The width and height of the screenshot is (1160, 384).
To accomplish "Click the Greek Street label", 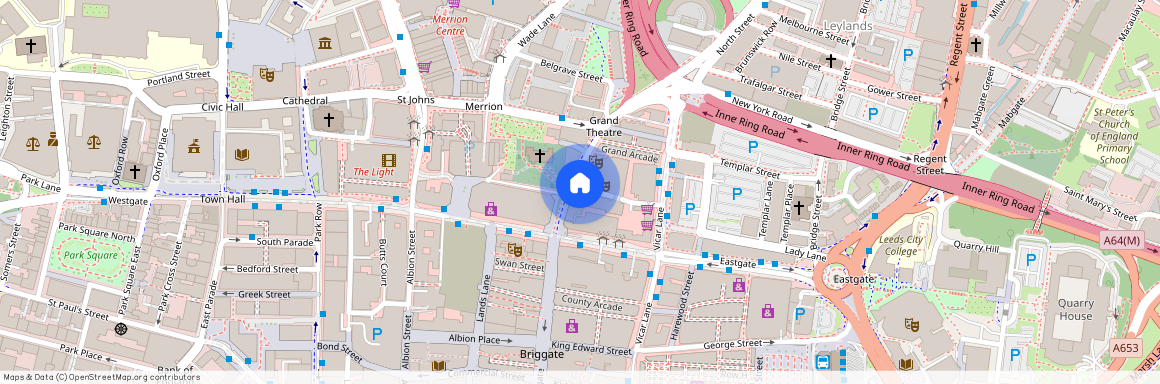I will (x=264, y=294).
